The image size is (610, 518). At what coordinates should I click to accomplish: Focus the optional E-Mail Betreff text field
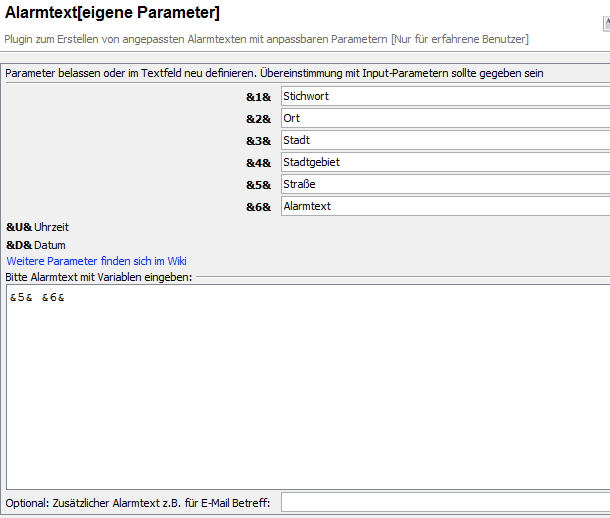tap(445, 502)
